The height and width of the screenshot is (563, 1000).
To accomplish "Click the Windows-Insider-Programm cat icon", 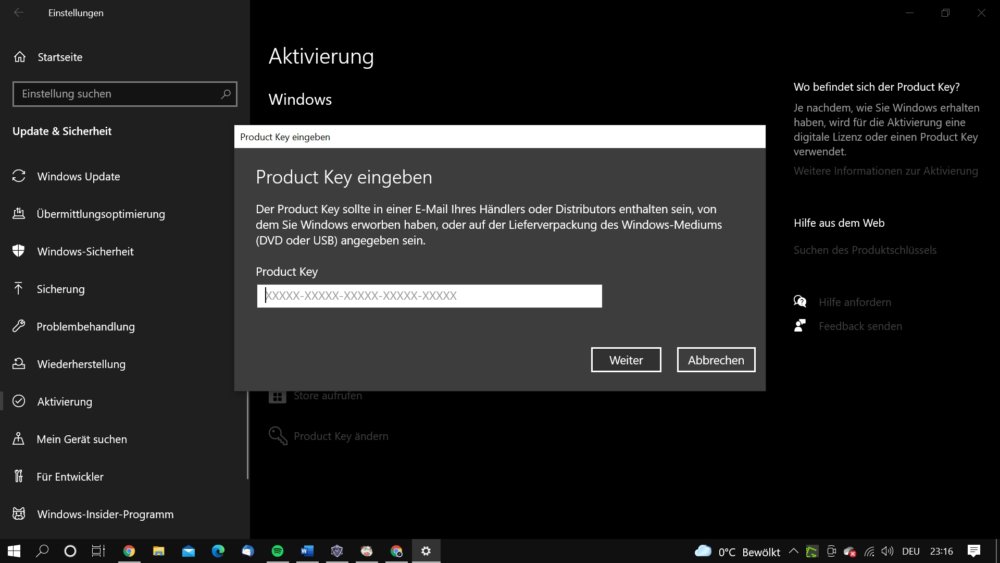I will pos(18,514).
